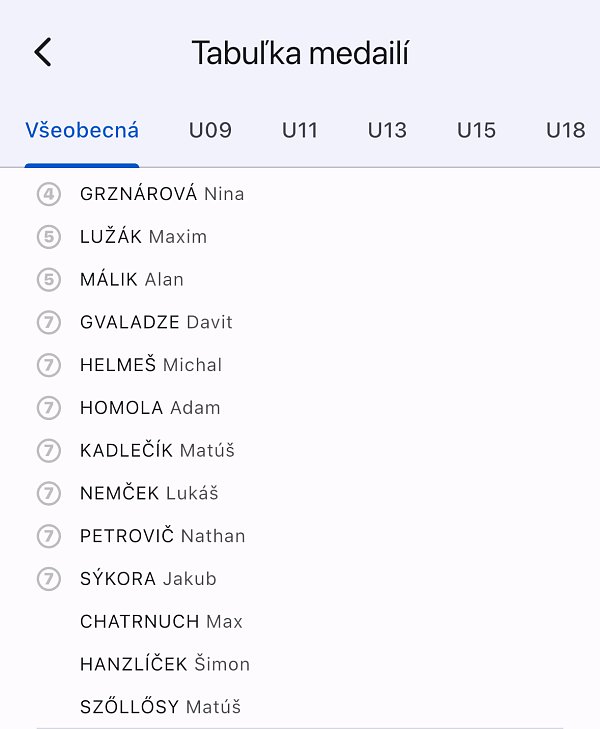Viewport: 600px width, 729px height.
Task: Click rank 7 badge beside GVALADZE Davit
Action: click(48, 322)
